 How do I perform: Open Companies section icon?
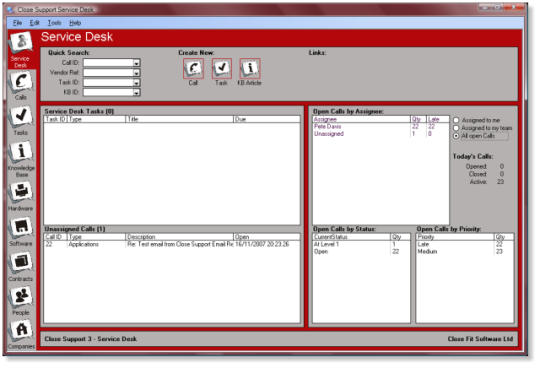[x=21, y=335]
